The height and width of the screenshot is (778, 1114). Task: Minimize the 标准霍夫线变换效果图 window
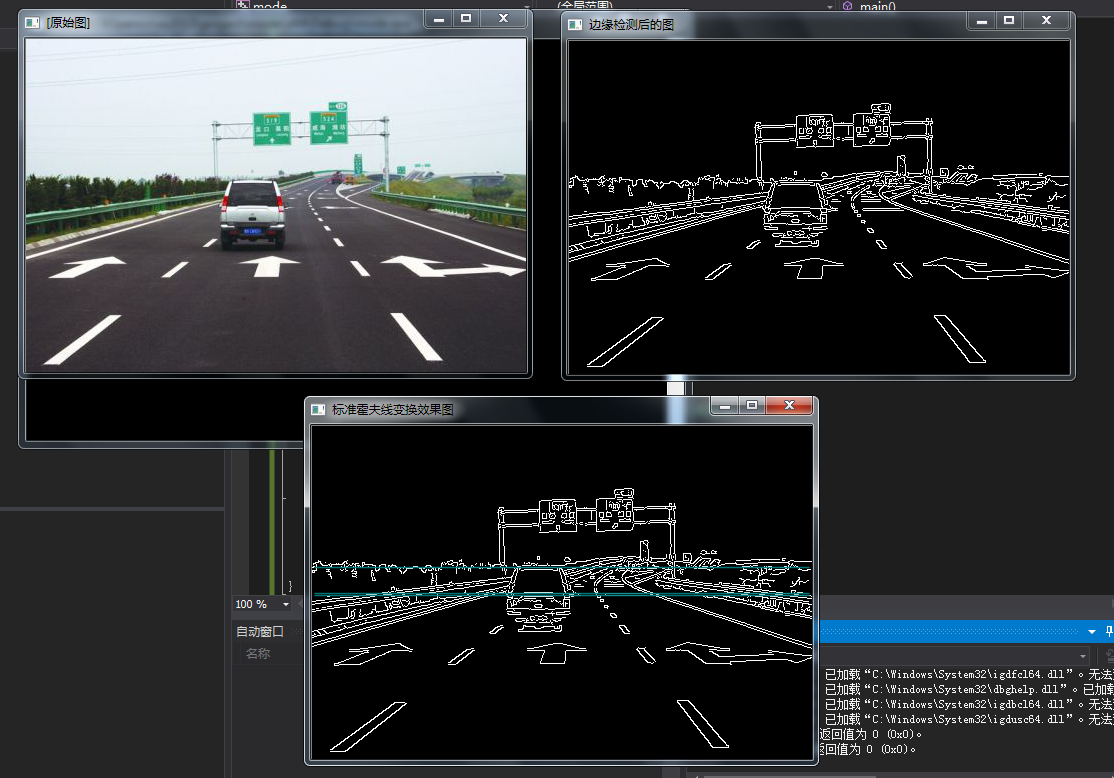[725, 406]
